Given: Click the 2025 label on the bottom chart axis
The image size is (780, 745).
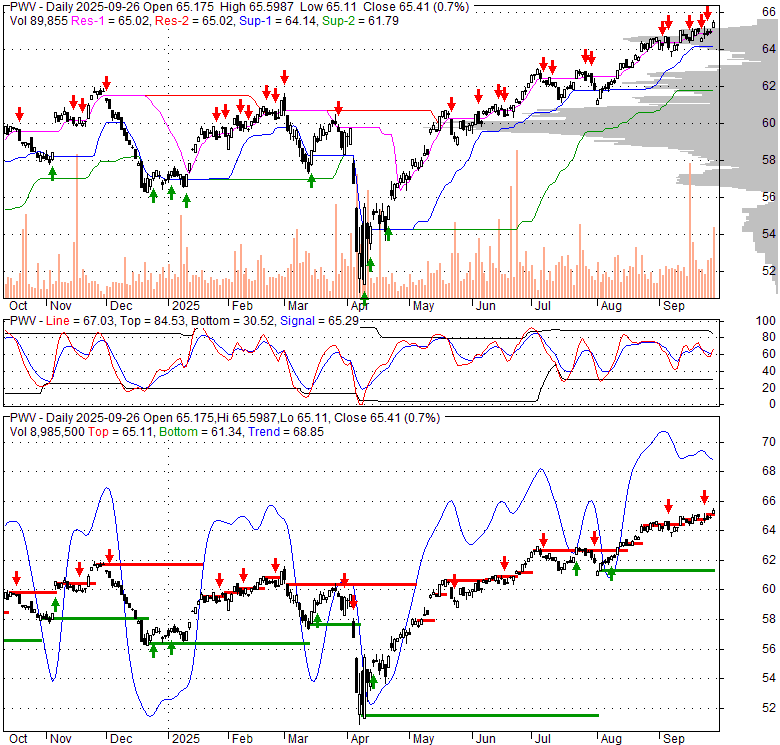Looking at the screenshot, I should tap(186, 739).
